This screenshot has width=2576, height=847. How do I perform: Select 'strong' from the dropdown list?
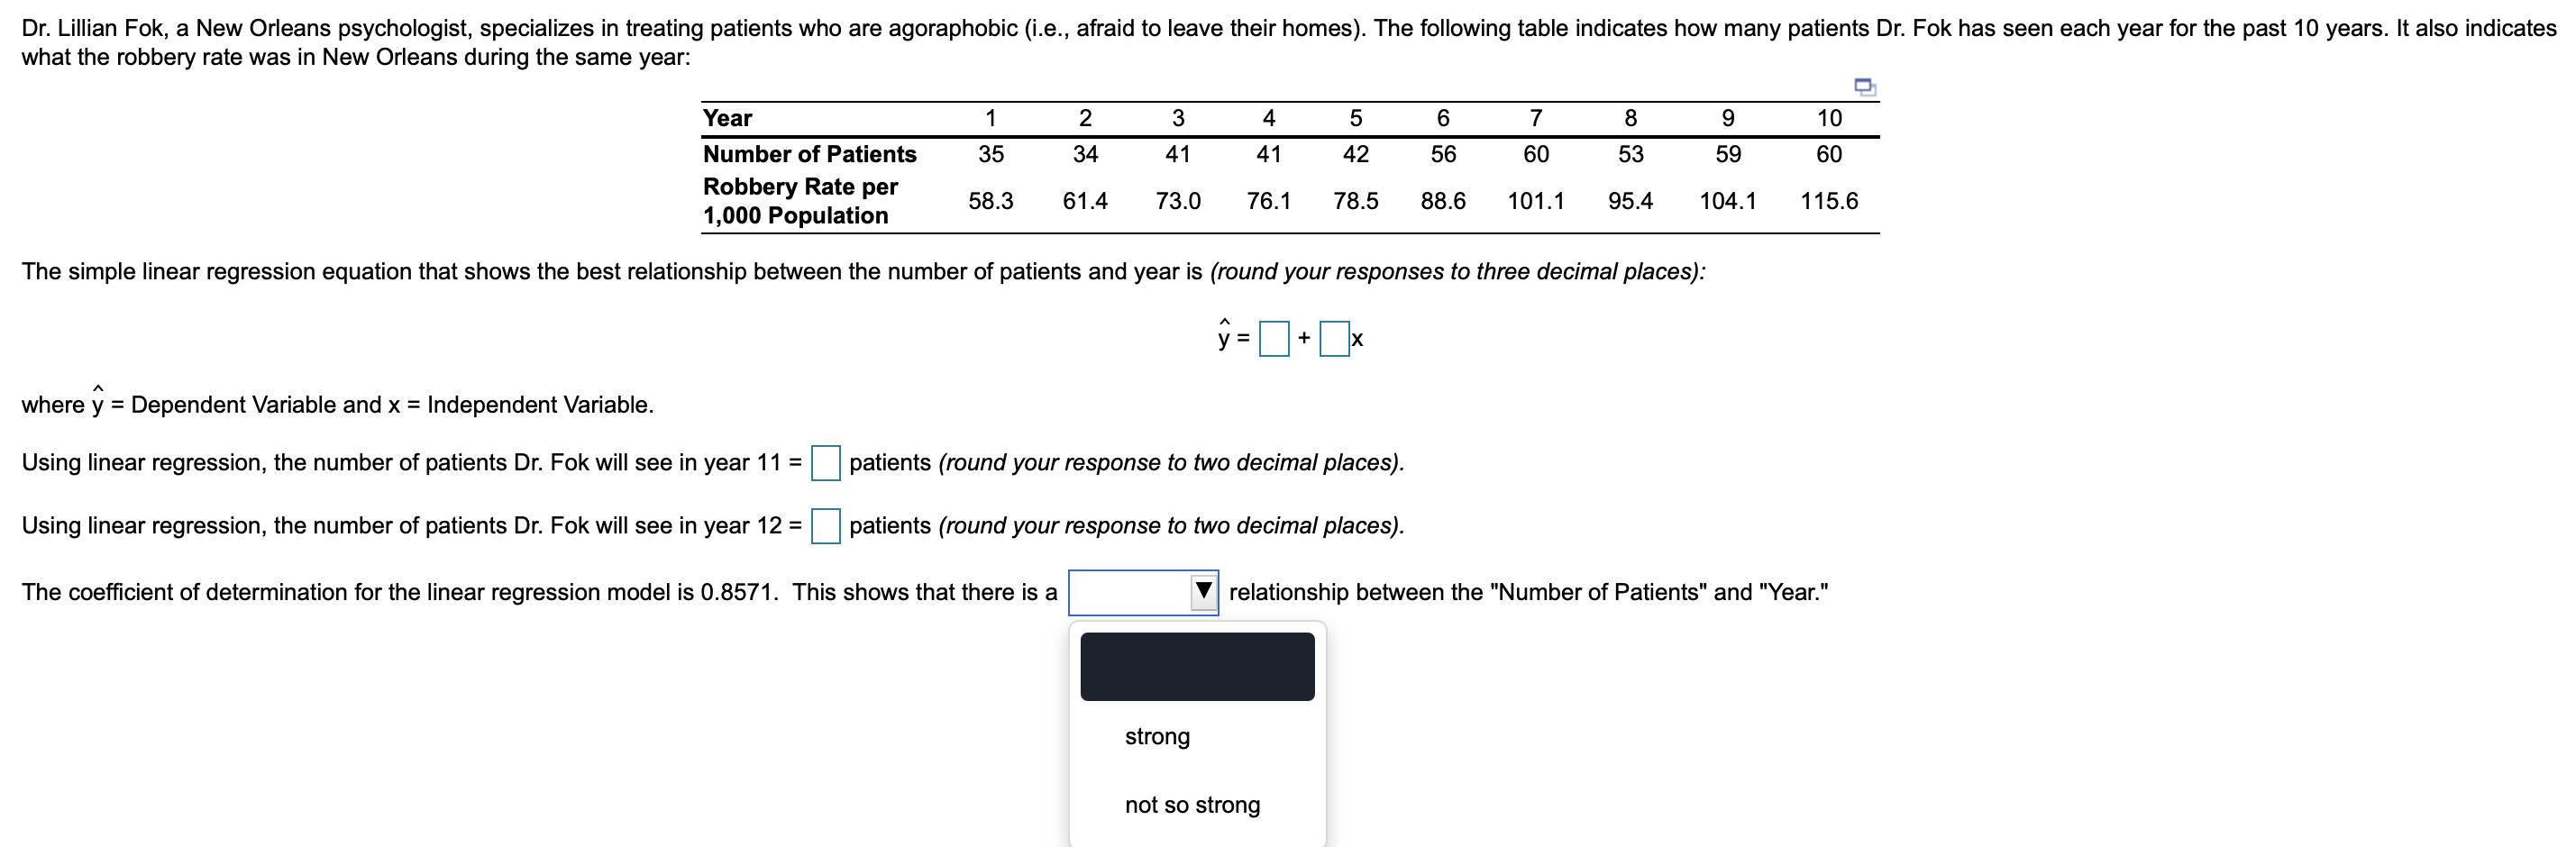[x=1157, y=737]
